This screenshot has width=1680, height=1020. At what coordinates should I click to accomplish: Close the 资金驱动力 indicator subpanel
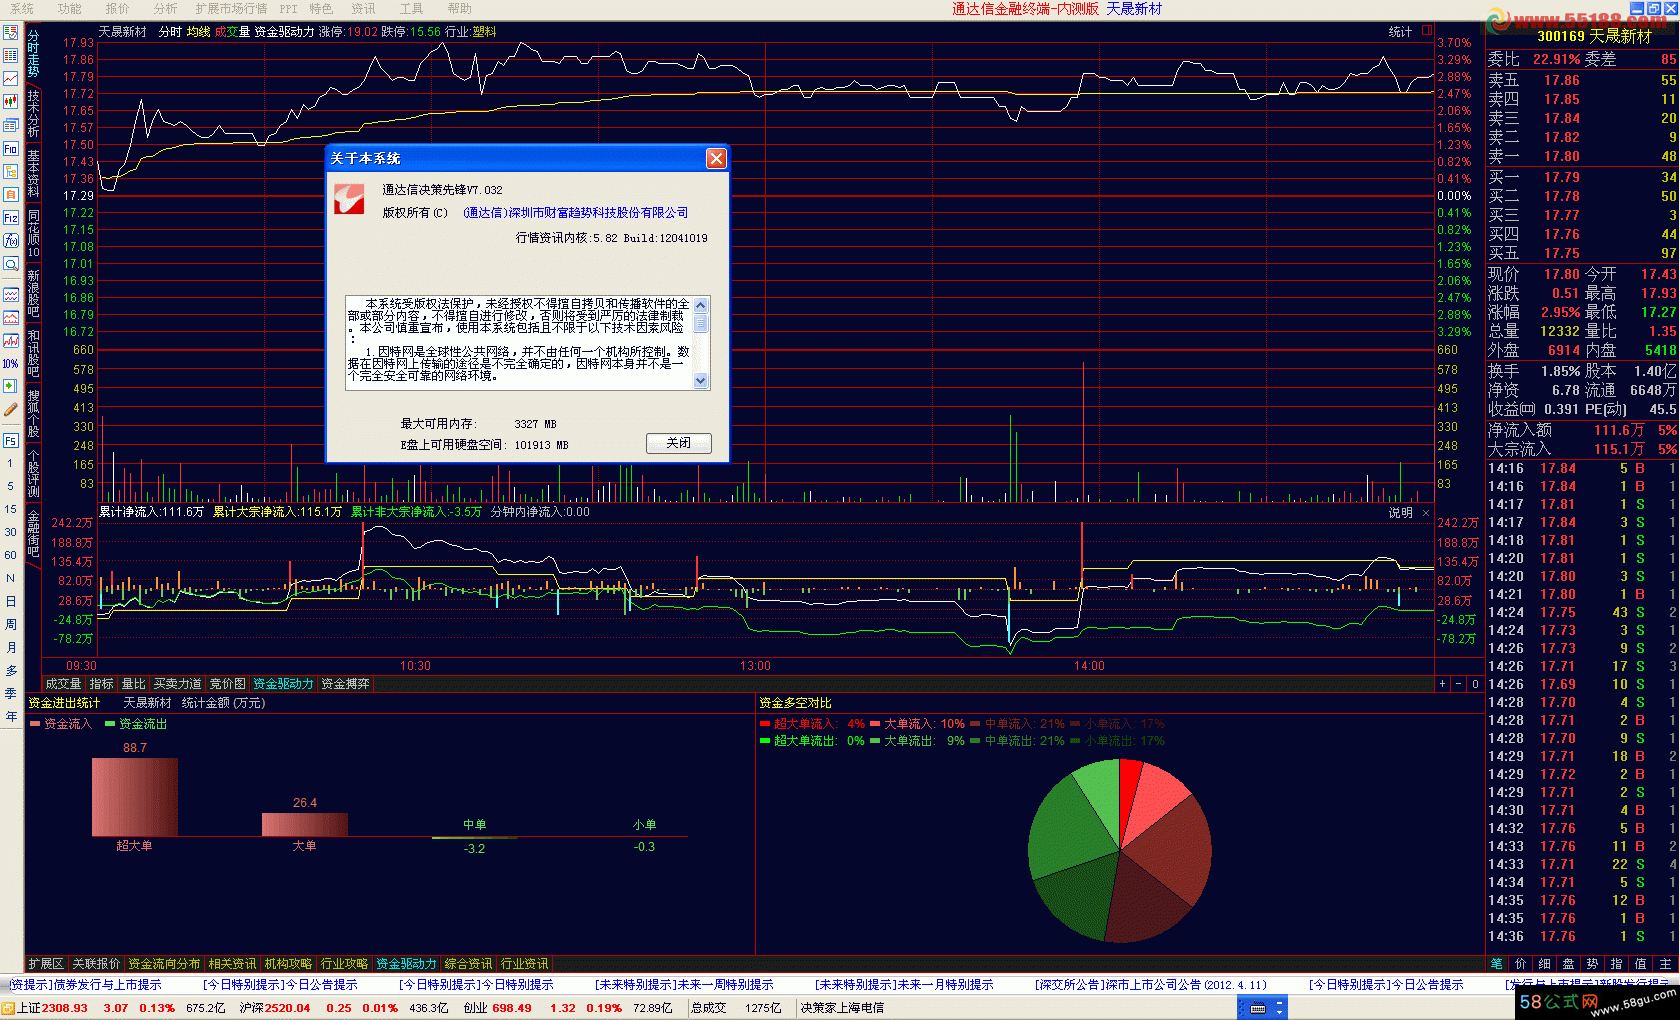tap(1426, 512)
